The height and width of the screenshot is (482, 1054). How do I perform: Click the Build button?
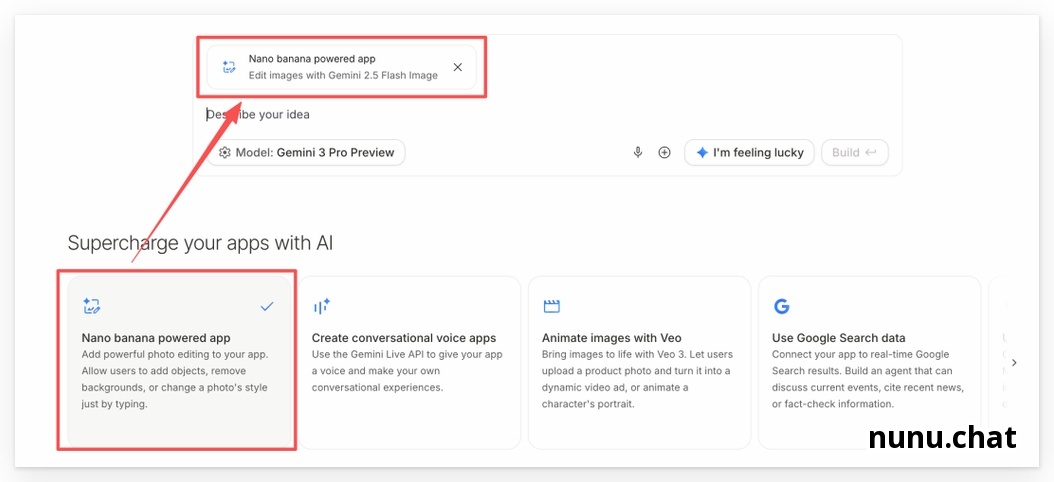pos(854,153)
